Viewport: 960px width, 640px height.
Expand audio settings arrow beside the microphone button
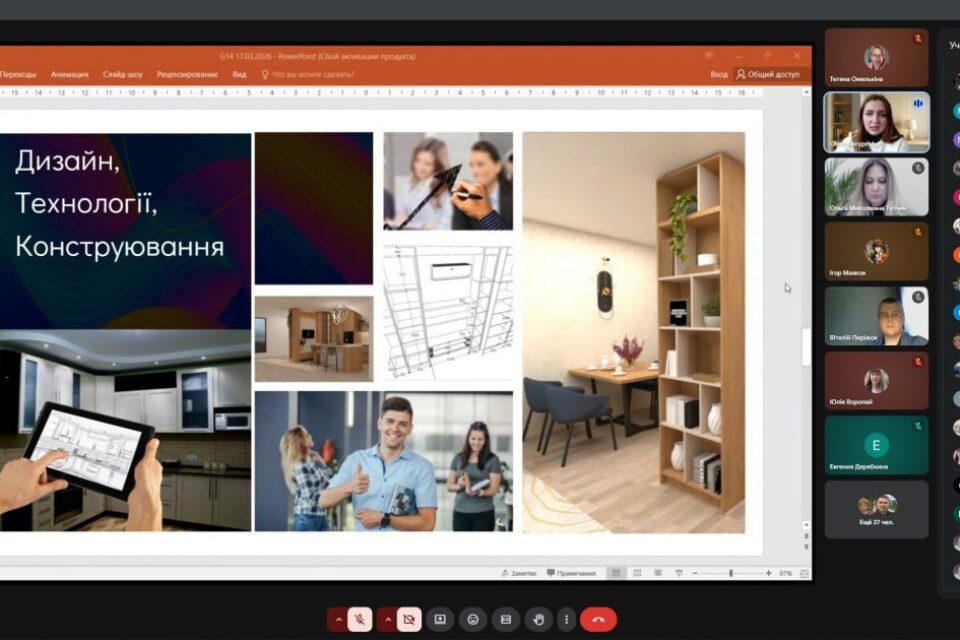tap(338, 620)
